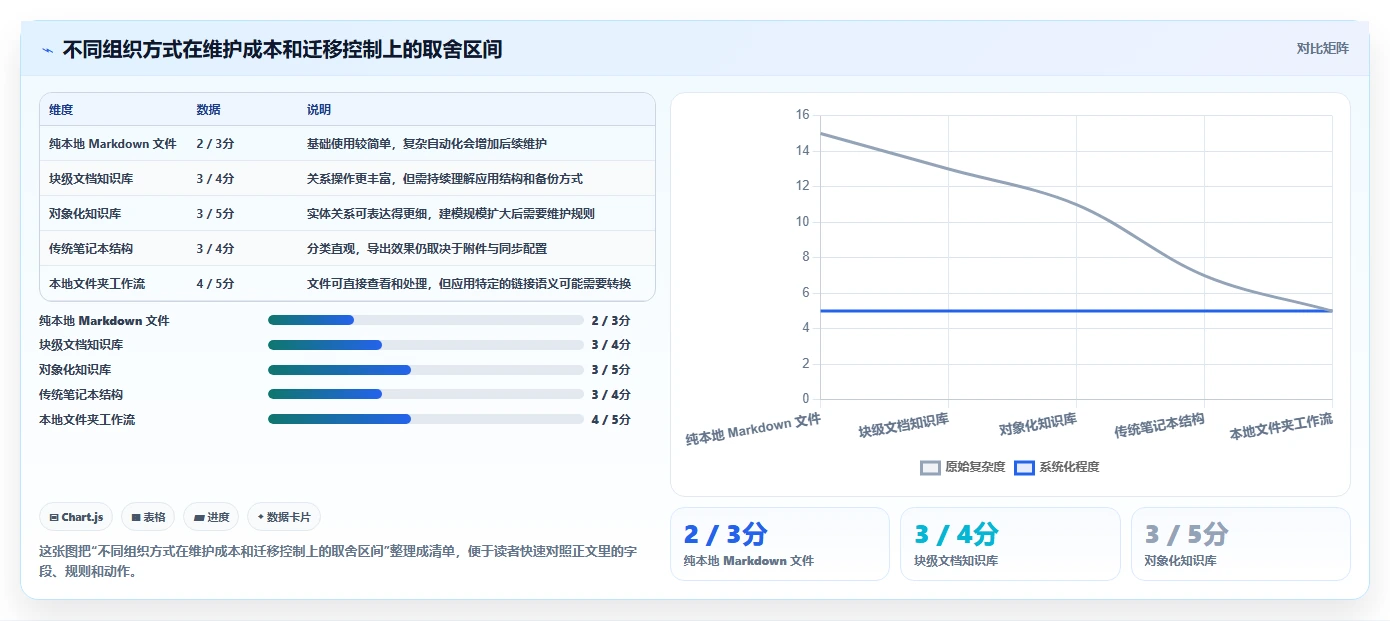Click the 系统化程度 legend color box
Viewport: 1390px width, 621px height.
pos(1025,467)
